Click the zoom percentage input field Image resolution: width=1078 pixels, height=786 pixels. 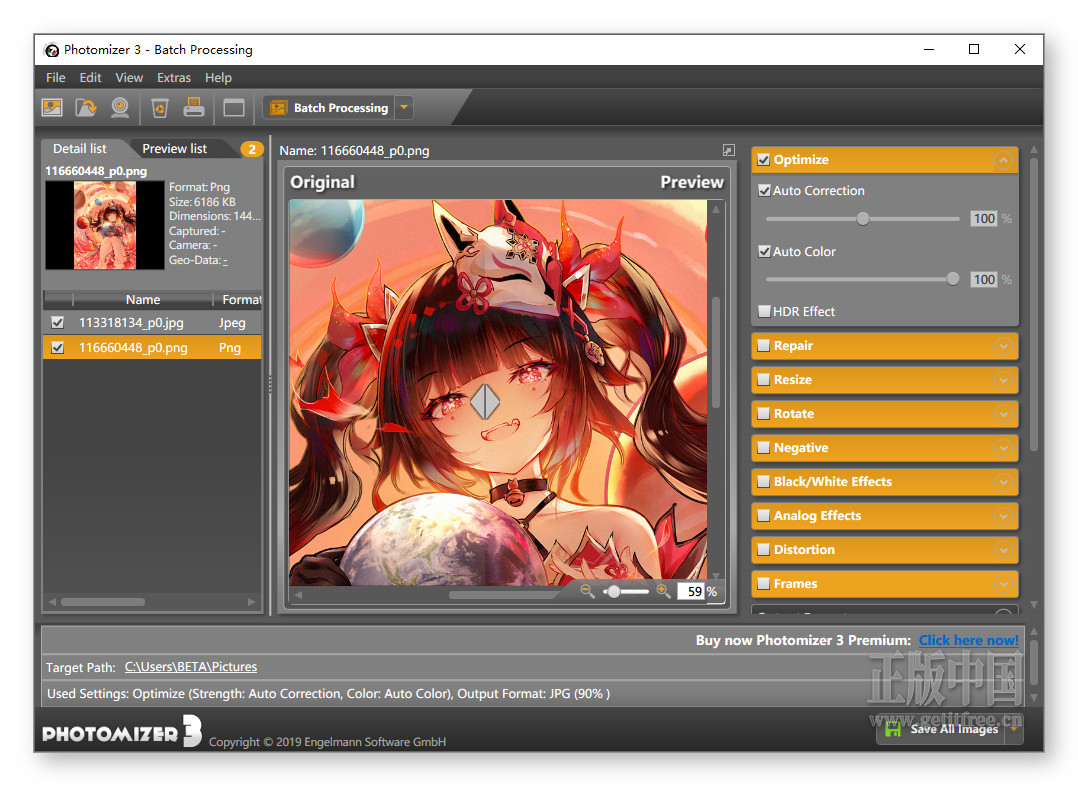691,591
